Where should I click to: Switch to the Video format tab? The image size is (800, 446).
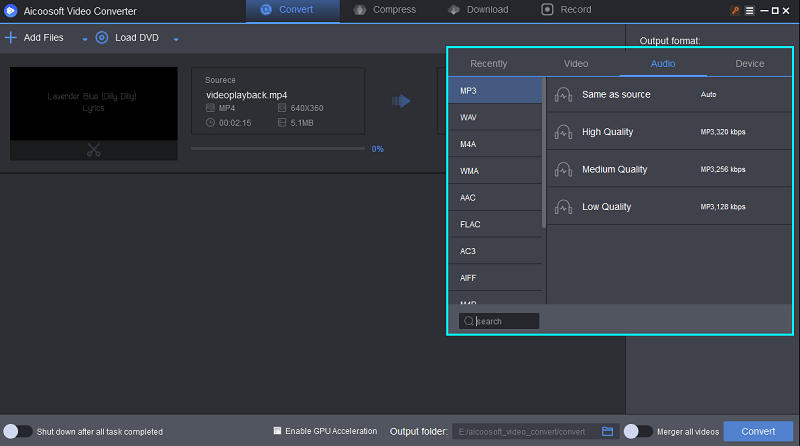tap(576, 63)
